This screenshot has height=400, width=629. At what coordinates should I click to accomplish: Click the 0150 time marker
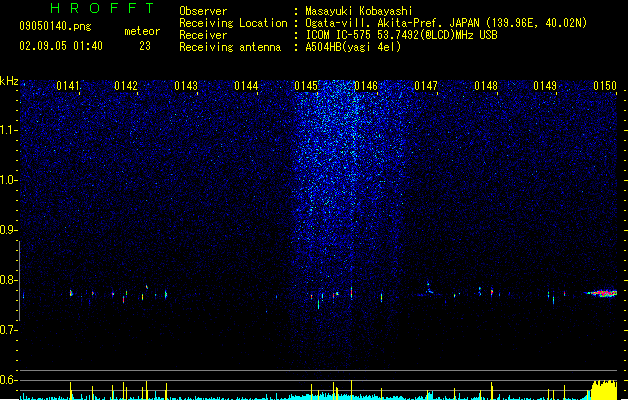(x=605, y=86)
